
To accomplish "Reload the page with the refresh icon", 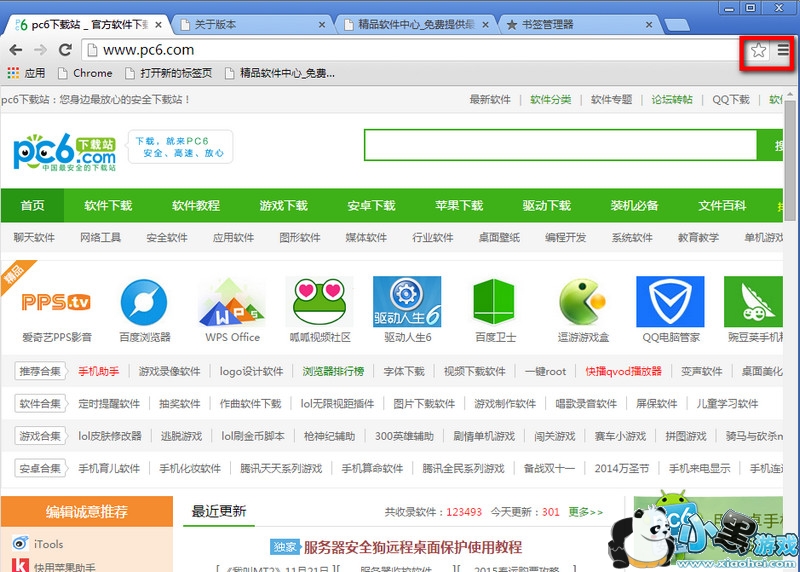I will pyautogui.click(x=65, y=50).
